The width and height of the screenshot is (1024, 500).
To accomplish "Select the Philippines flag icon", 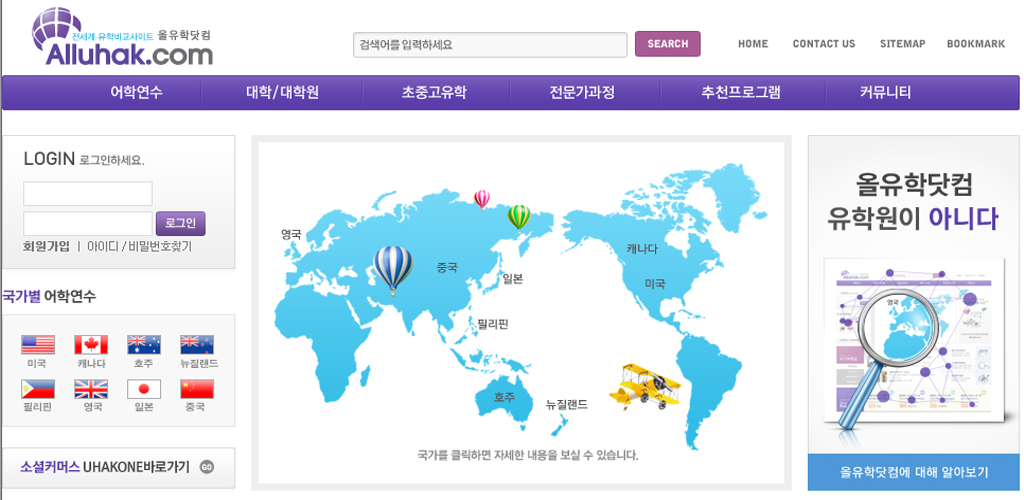I will (38, 389).
